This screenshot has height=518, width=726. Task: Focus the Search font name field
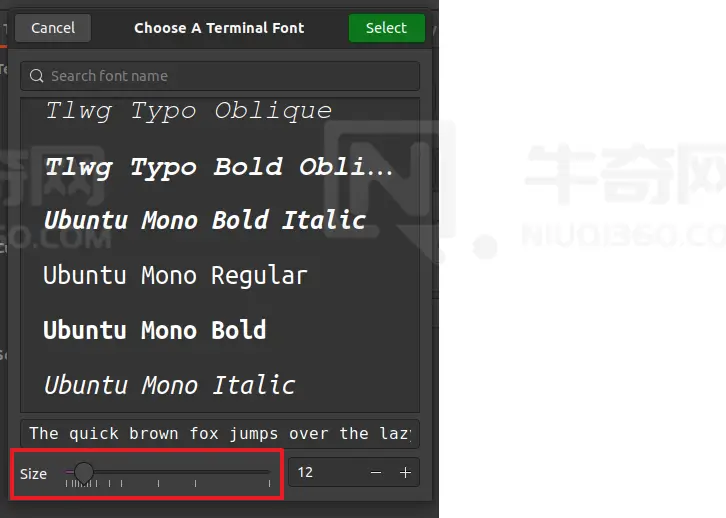(220, 76)
